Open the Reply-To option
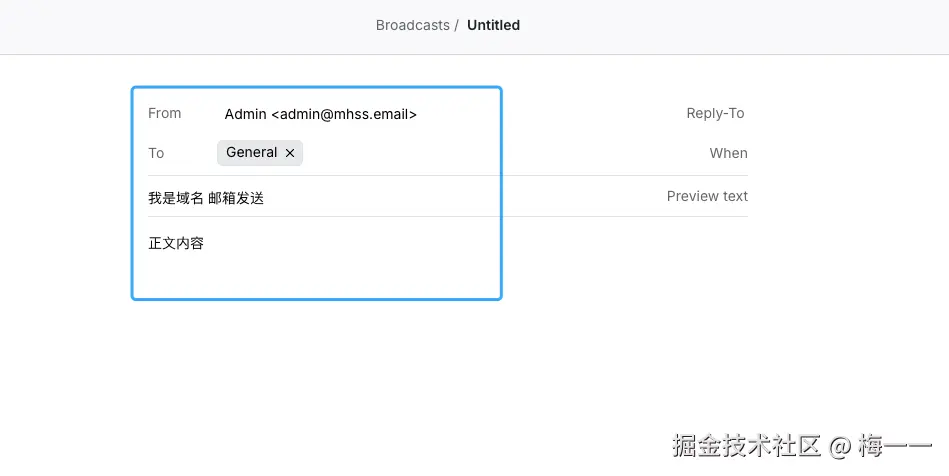 [x=715, y=113]
